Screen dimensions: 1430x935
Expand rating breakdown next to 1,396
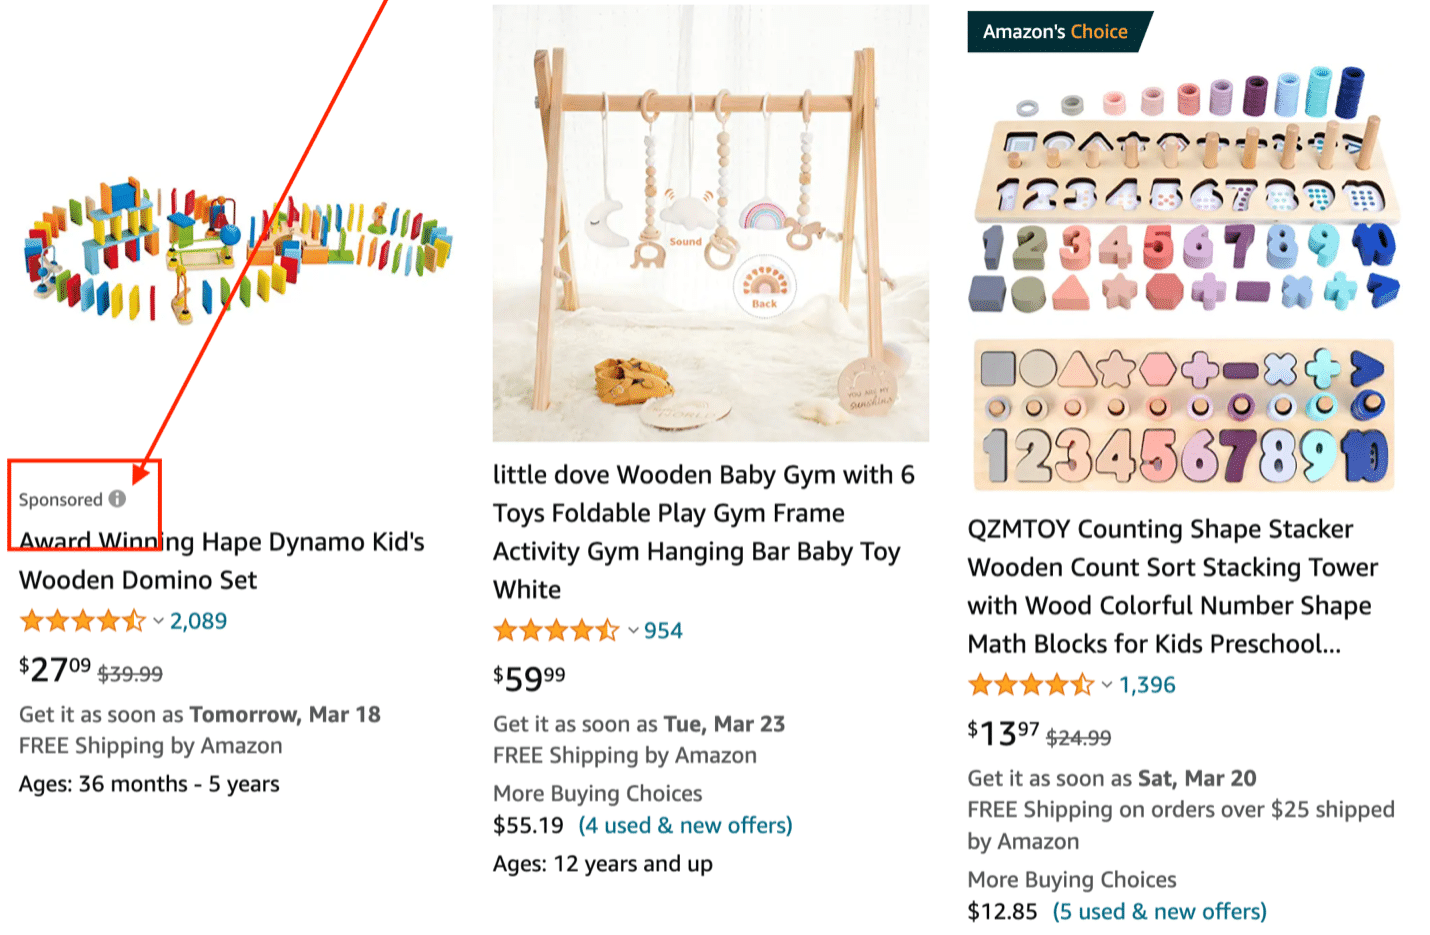[1107, 684]
